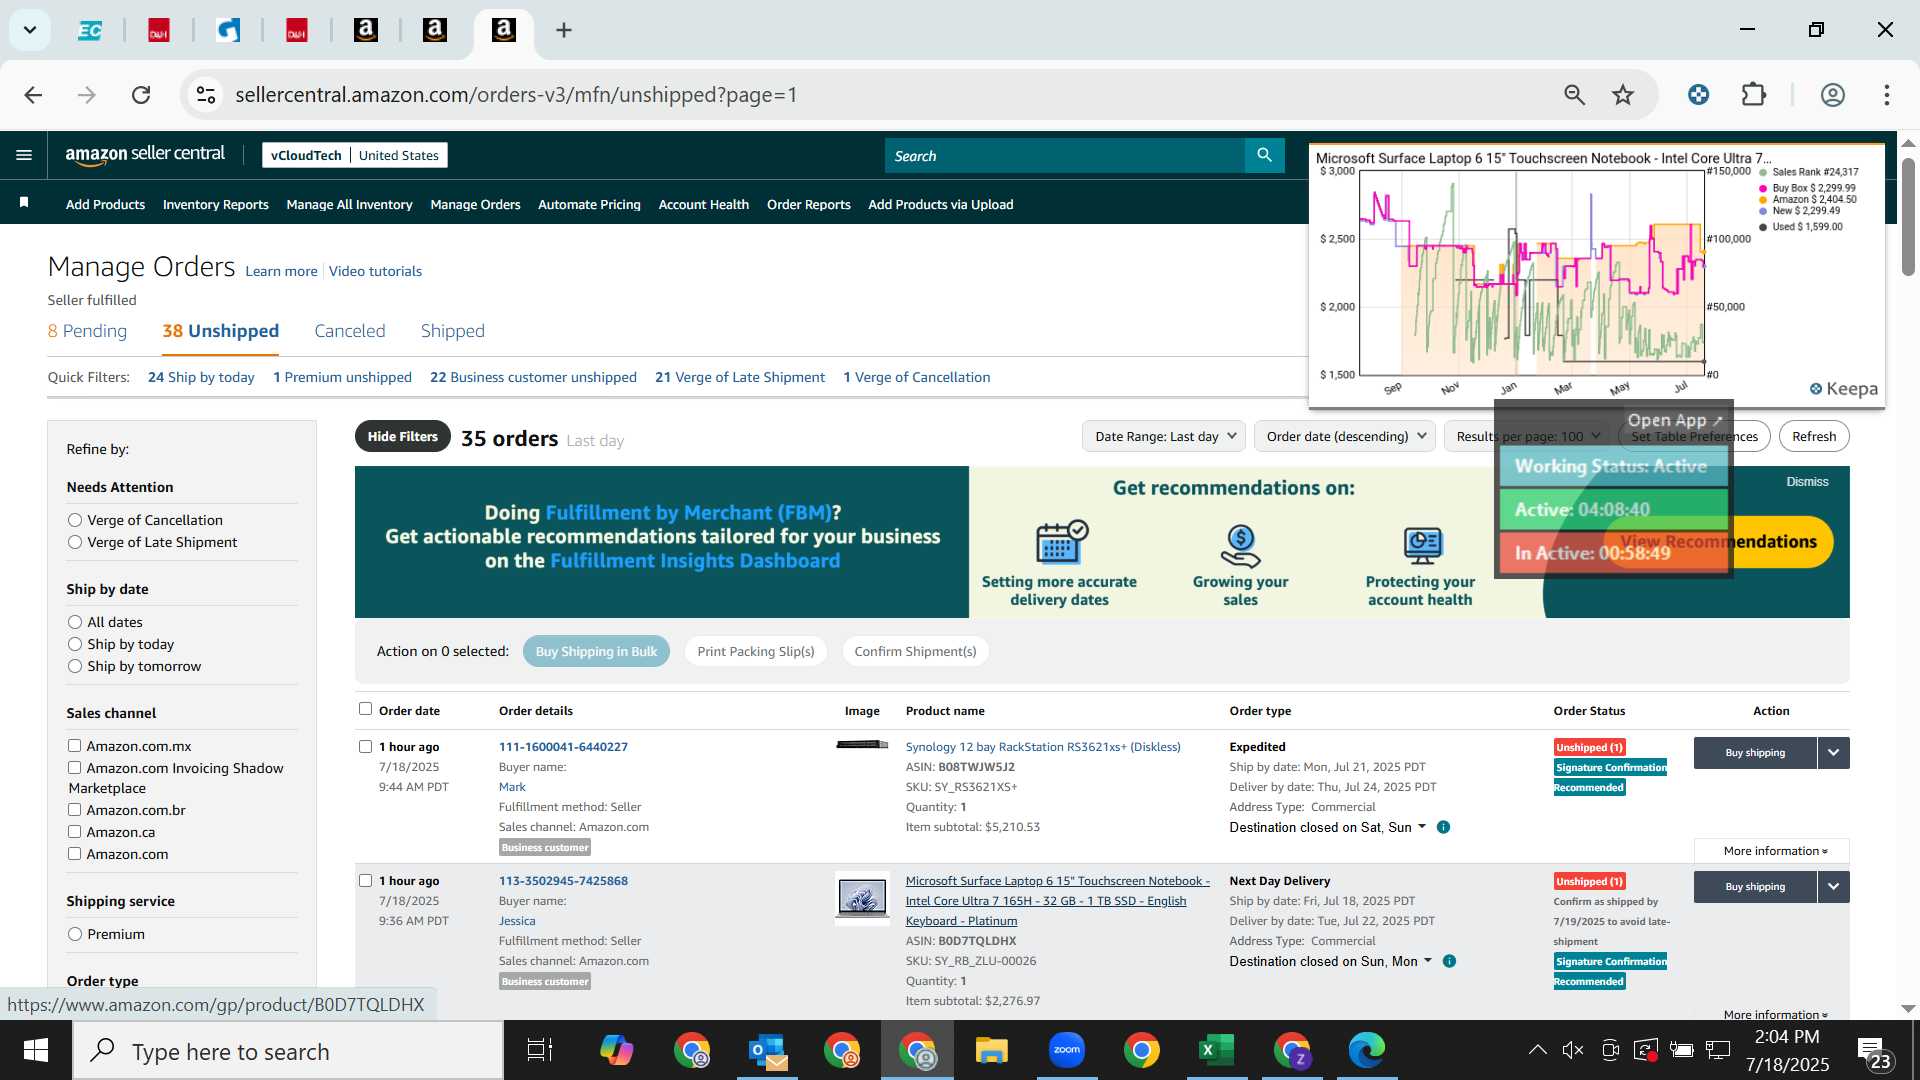Expand Buy shipping arrow for Surface Laptop order

1833,887
